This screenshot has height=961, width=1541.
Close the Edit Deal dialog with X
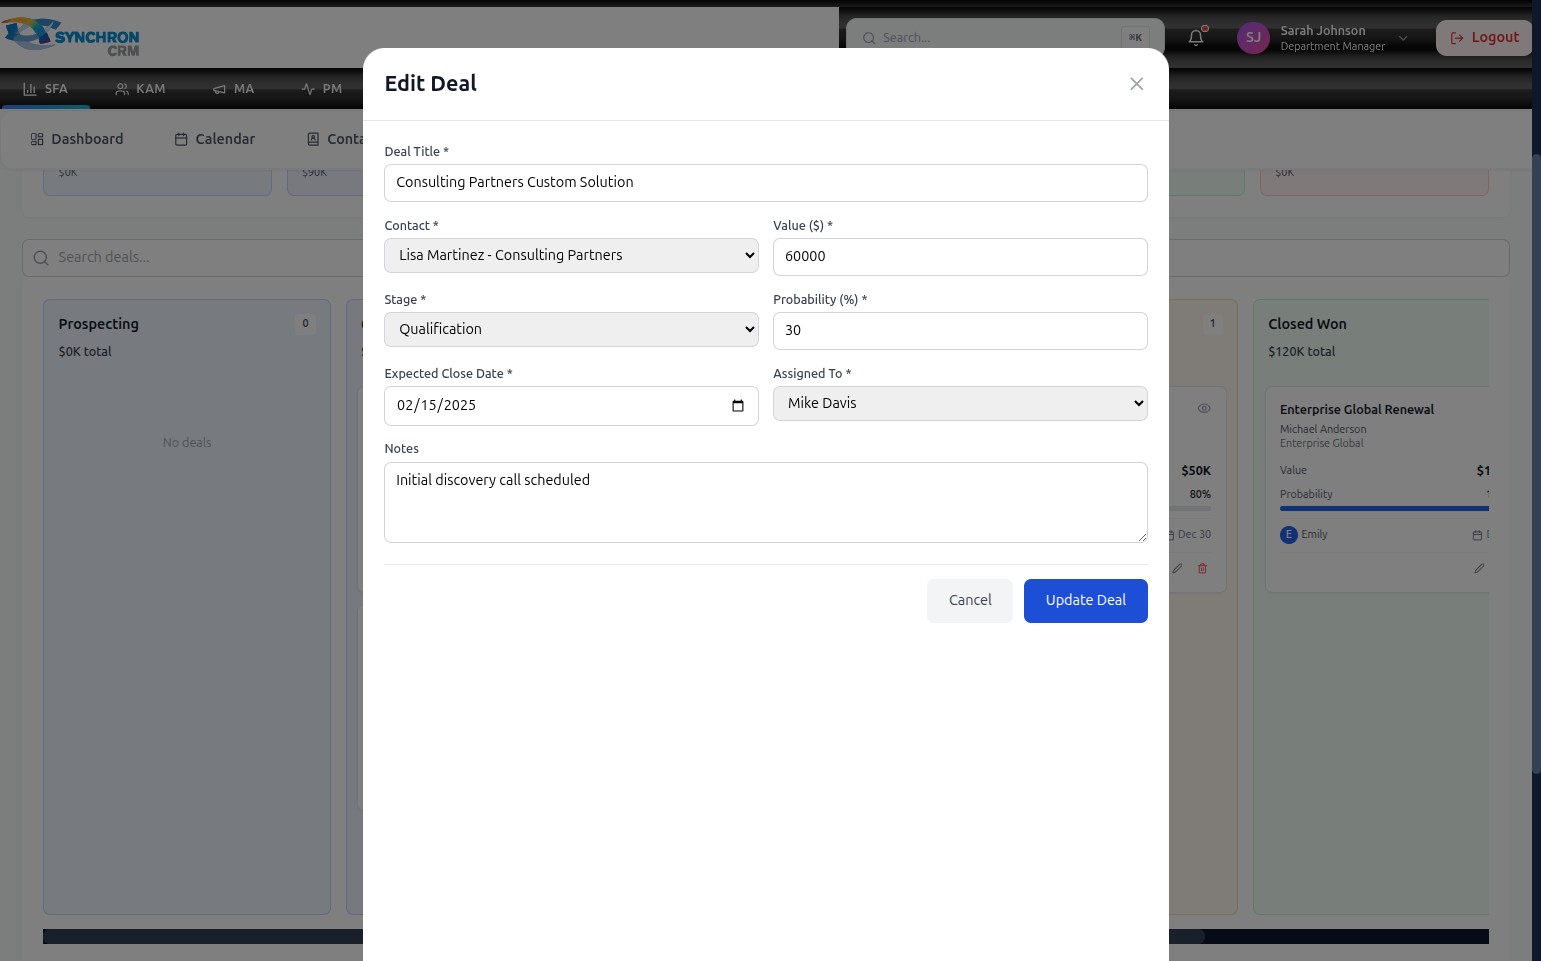[x=1136, y=84]
